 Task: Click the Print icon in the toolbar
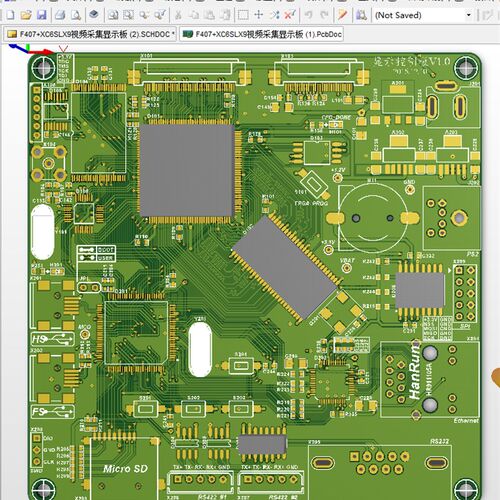pyautogui.click(x=60, y=15)
